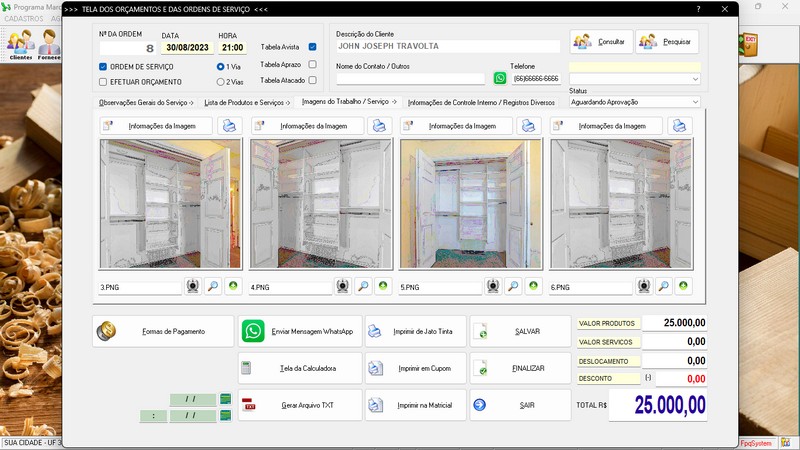800x450 pixels.
Task: Tick the Tabela Atacado checkbox
Action: pos(313,80)
